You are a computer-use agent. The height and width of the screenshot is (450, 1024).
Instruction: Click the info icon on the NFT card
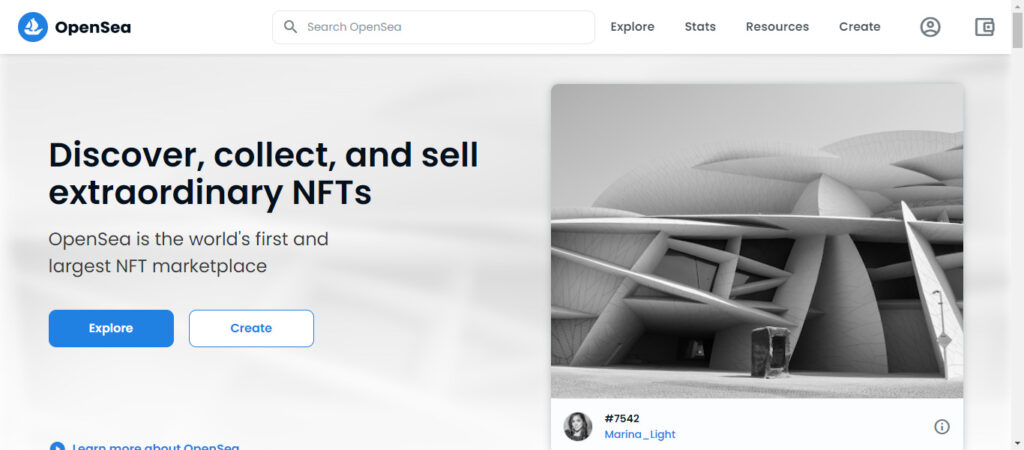[941, 427]
